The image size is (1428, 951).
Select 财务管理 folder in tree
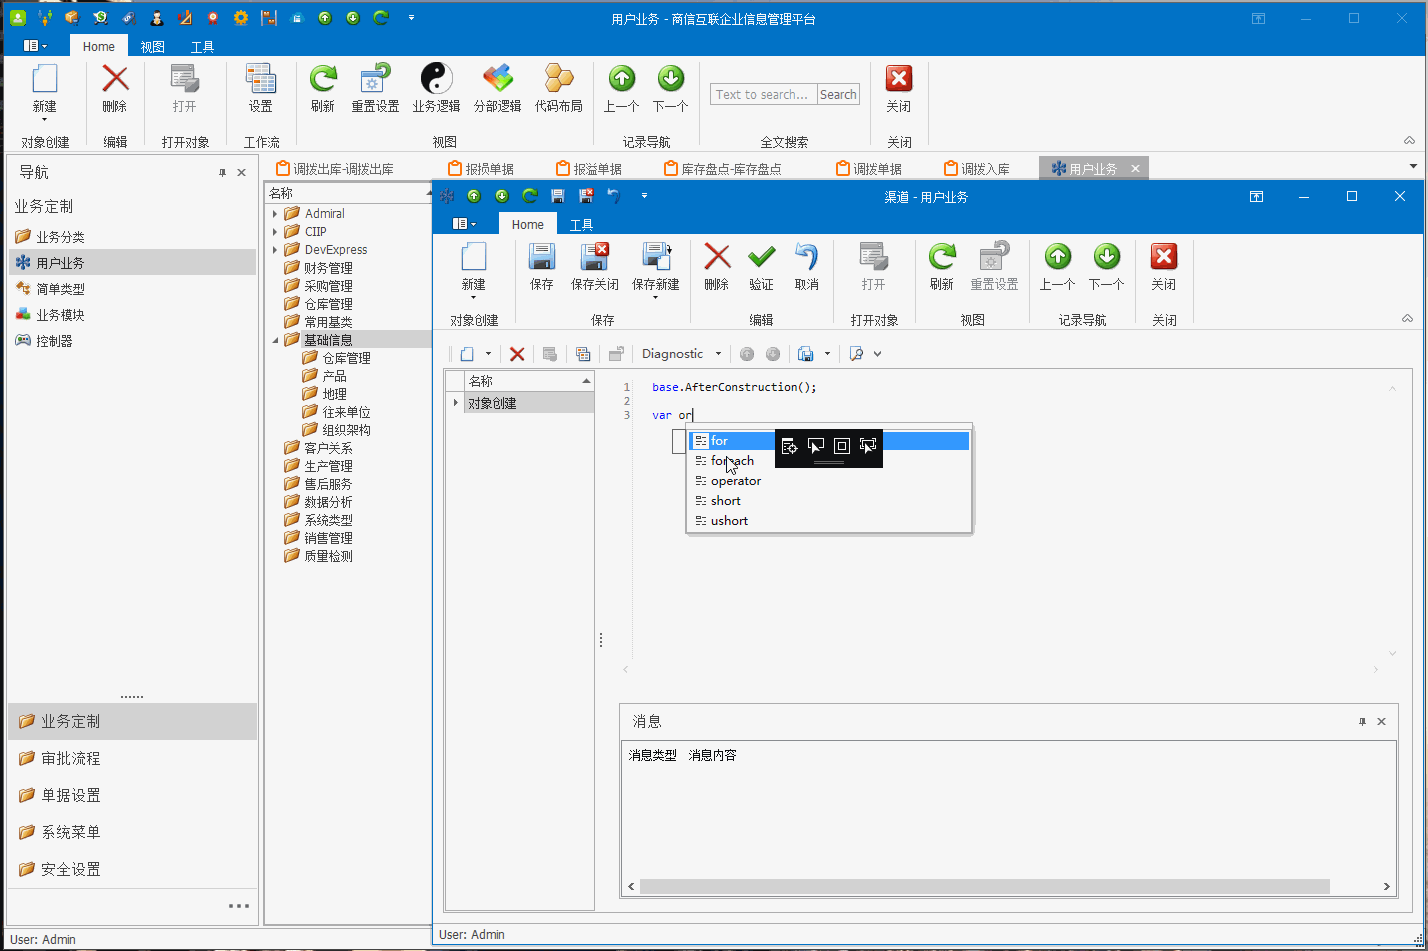328,268
